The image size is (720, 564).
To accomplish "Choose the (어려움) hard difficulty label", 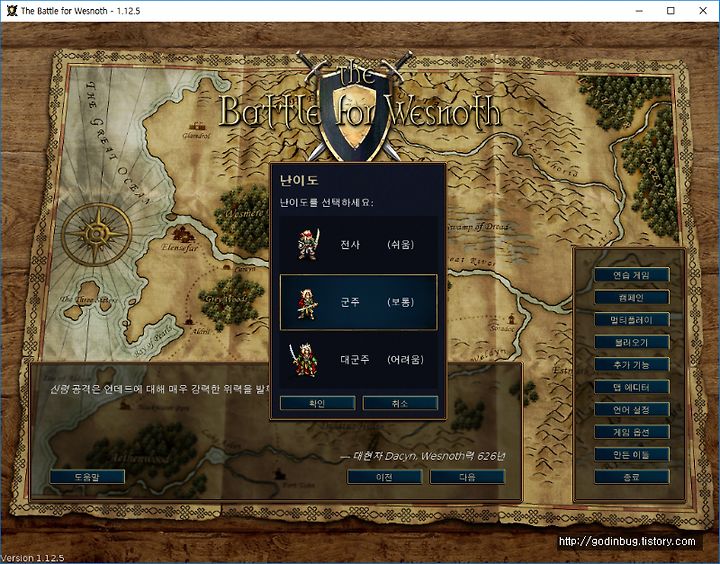I will click(x=405, y=359).
